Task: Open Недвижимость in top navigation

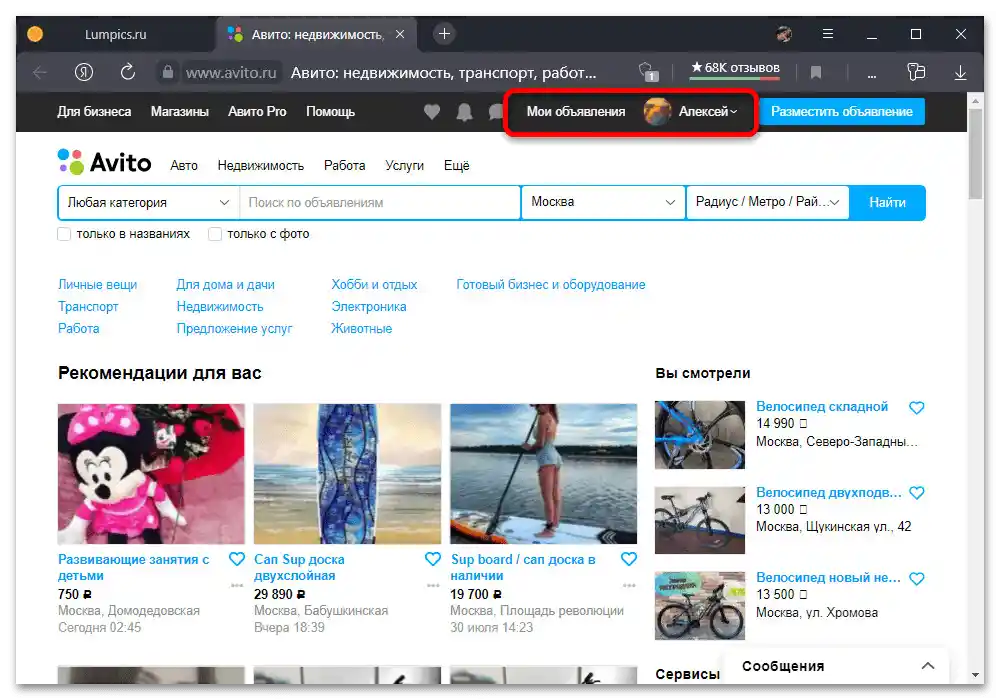Action: point(260,166)
